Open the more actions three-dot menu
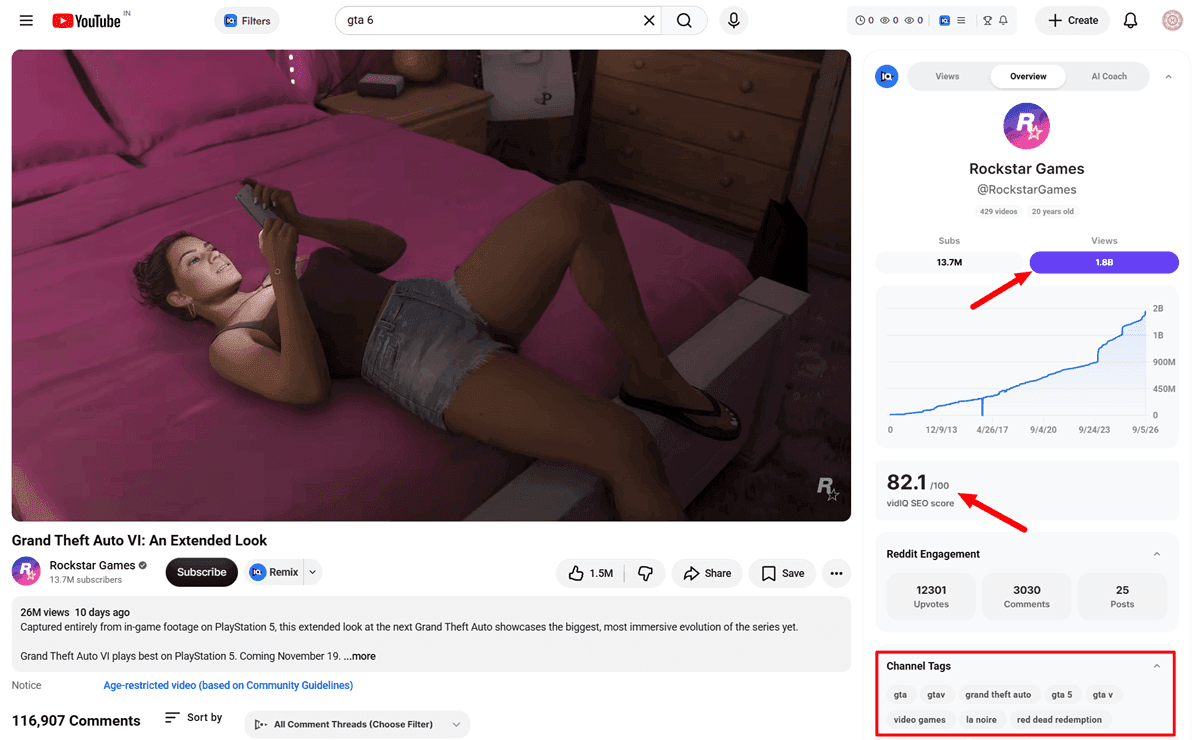Viewport: 1200px width, 740px height. click(837, 573)
